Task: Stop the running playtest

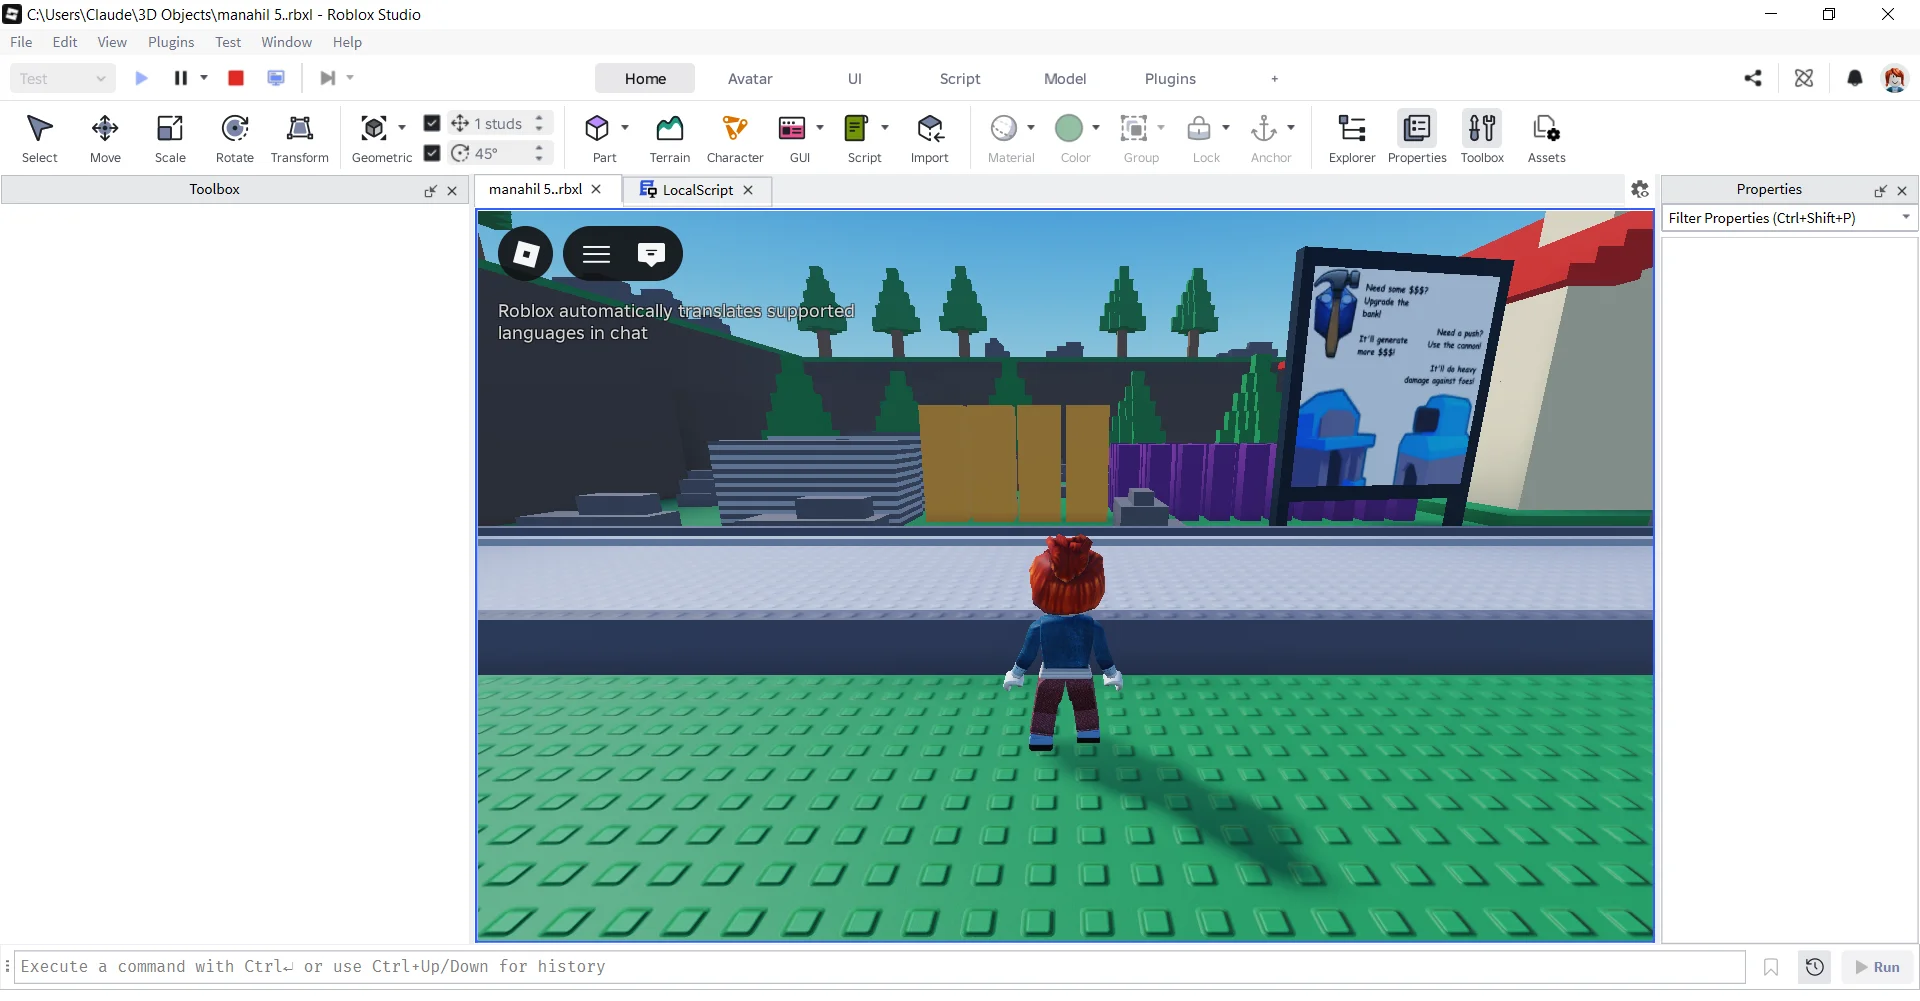Action: click(236, 78)
